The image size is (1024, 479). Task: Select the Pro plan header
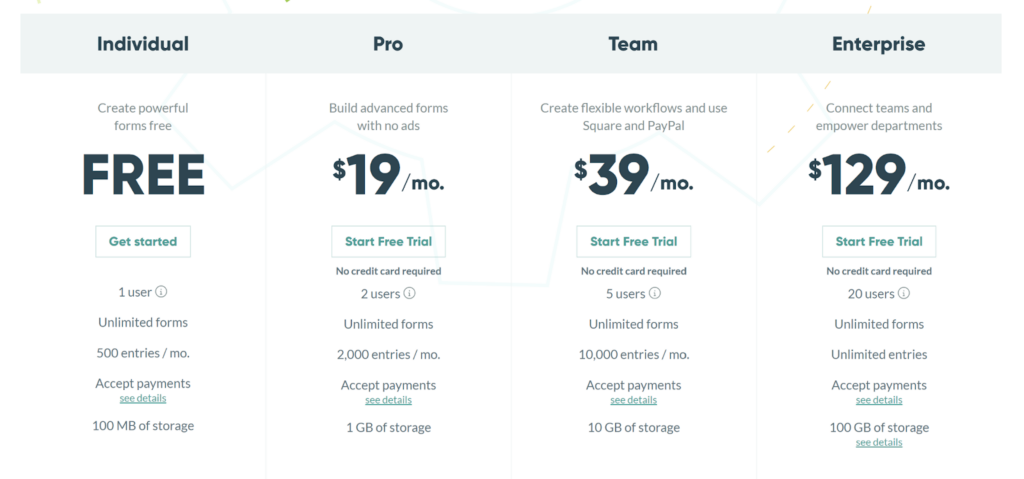click(388, 44)
